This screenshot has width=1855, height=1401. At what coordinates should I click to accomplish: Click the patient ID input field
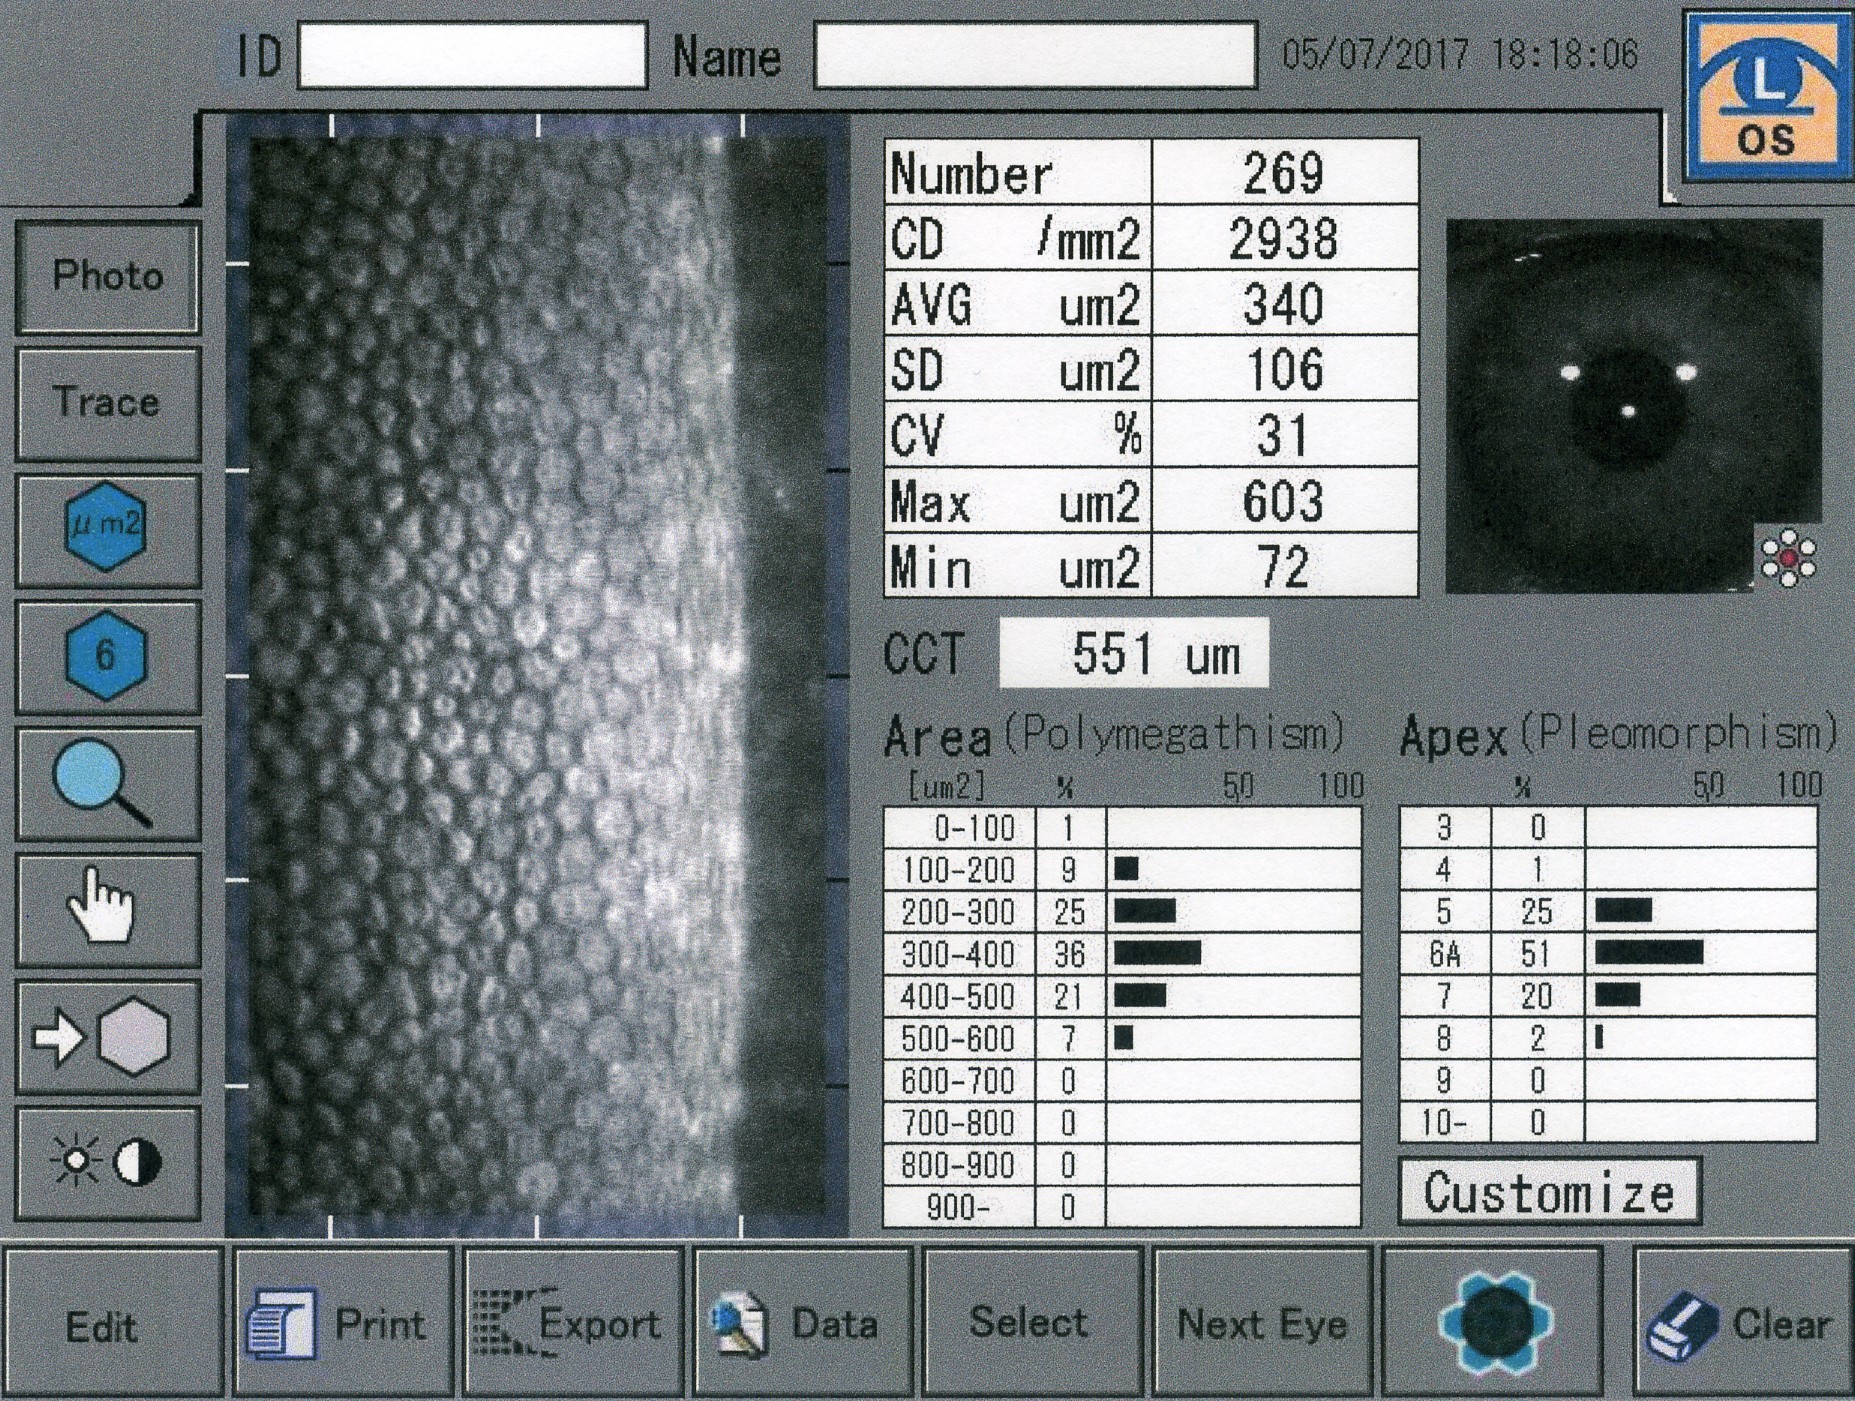click(472, 57)
